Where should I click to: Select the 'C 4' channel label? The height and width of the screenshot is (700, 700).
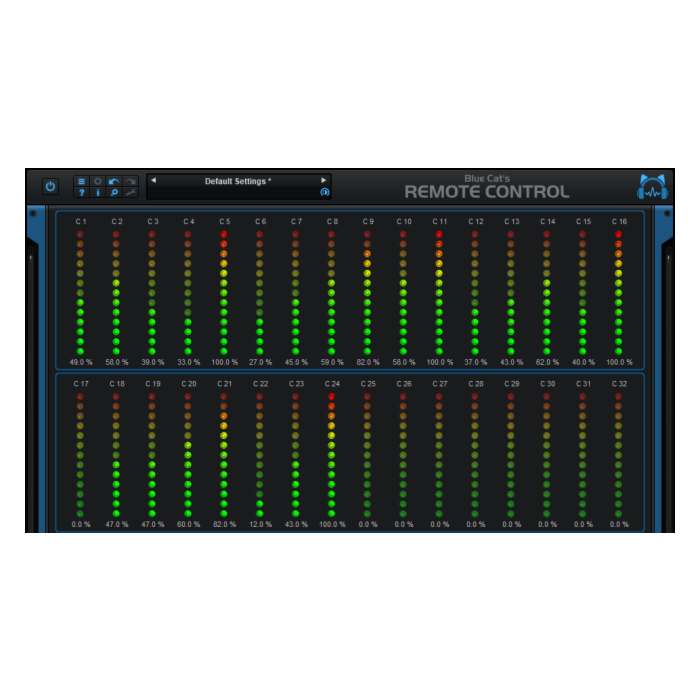pyautogui.click(x=188, y=221)
